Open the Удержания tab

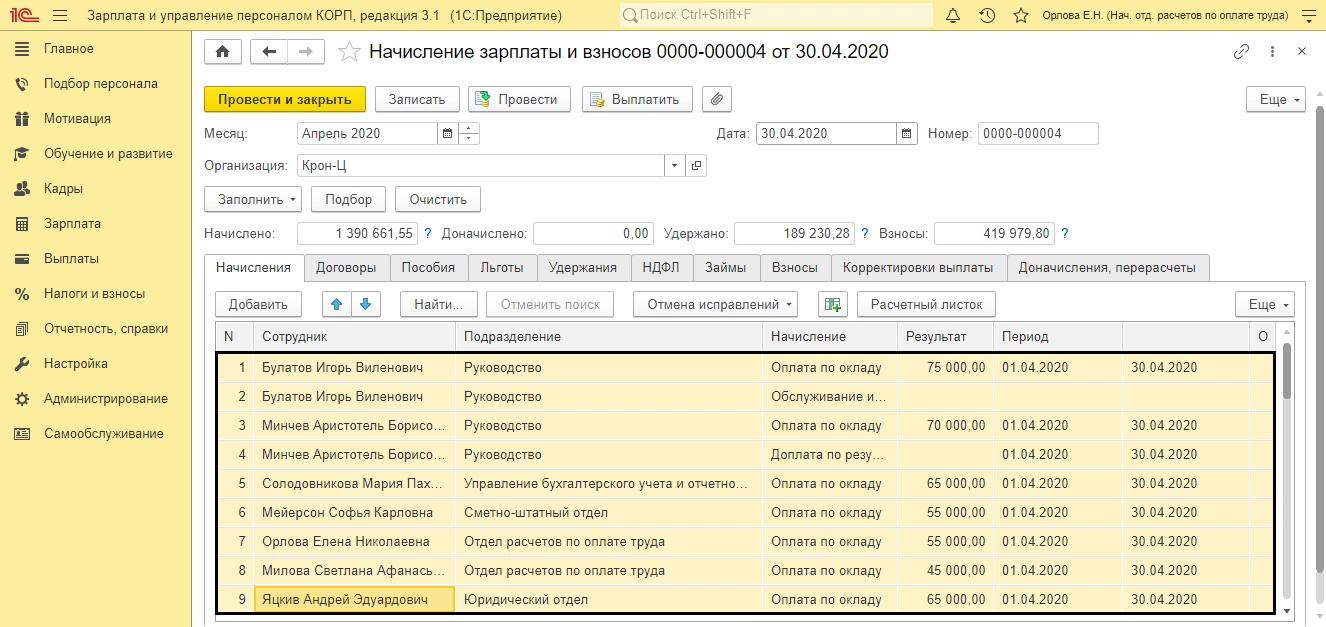[x=583, y=267]
